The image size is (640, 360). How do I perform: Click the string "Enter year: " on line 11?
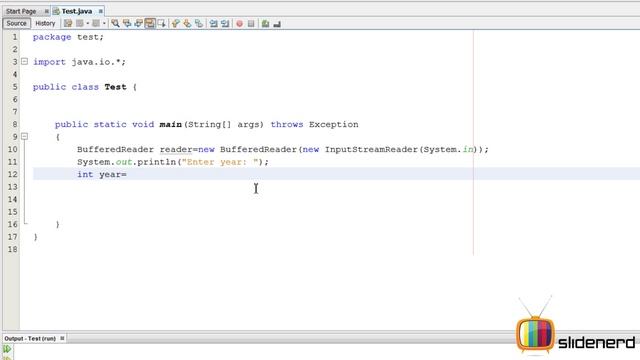pyautogui.click(x=220, y=162)
